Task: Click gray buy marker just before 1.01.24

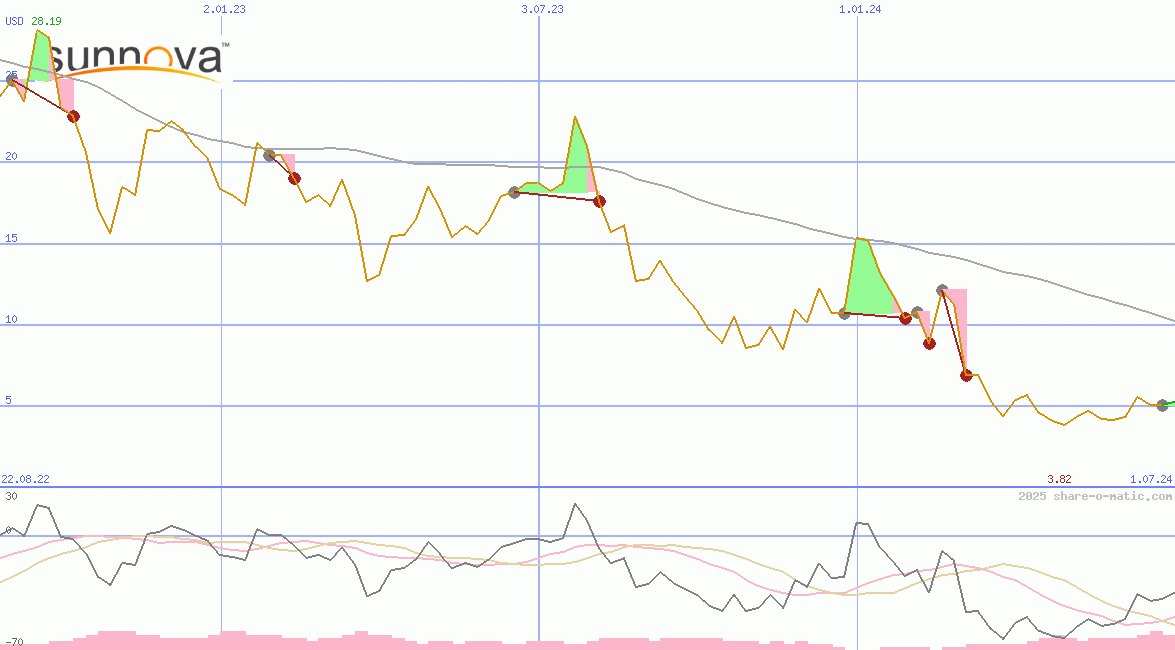Action: click(x=845, y=313)
